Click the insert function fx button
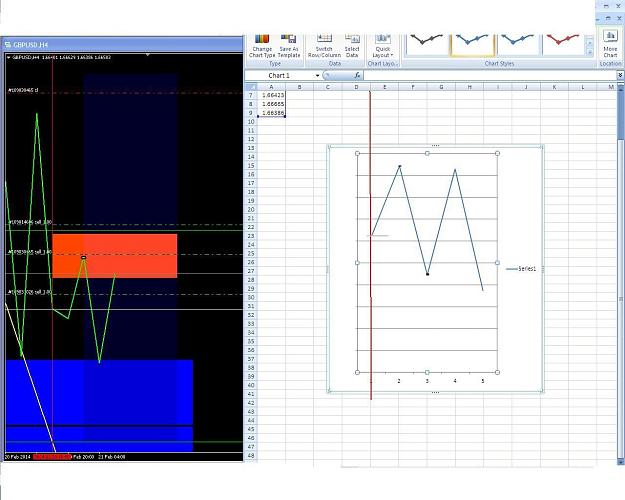625x500 pixels. coord(357,75)
